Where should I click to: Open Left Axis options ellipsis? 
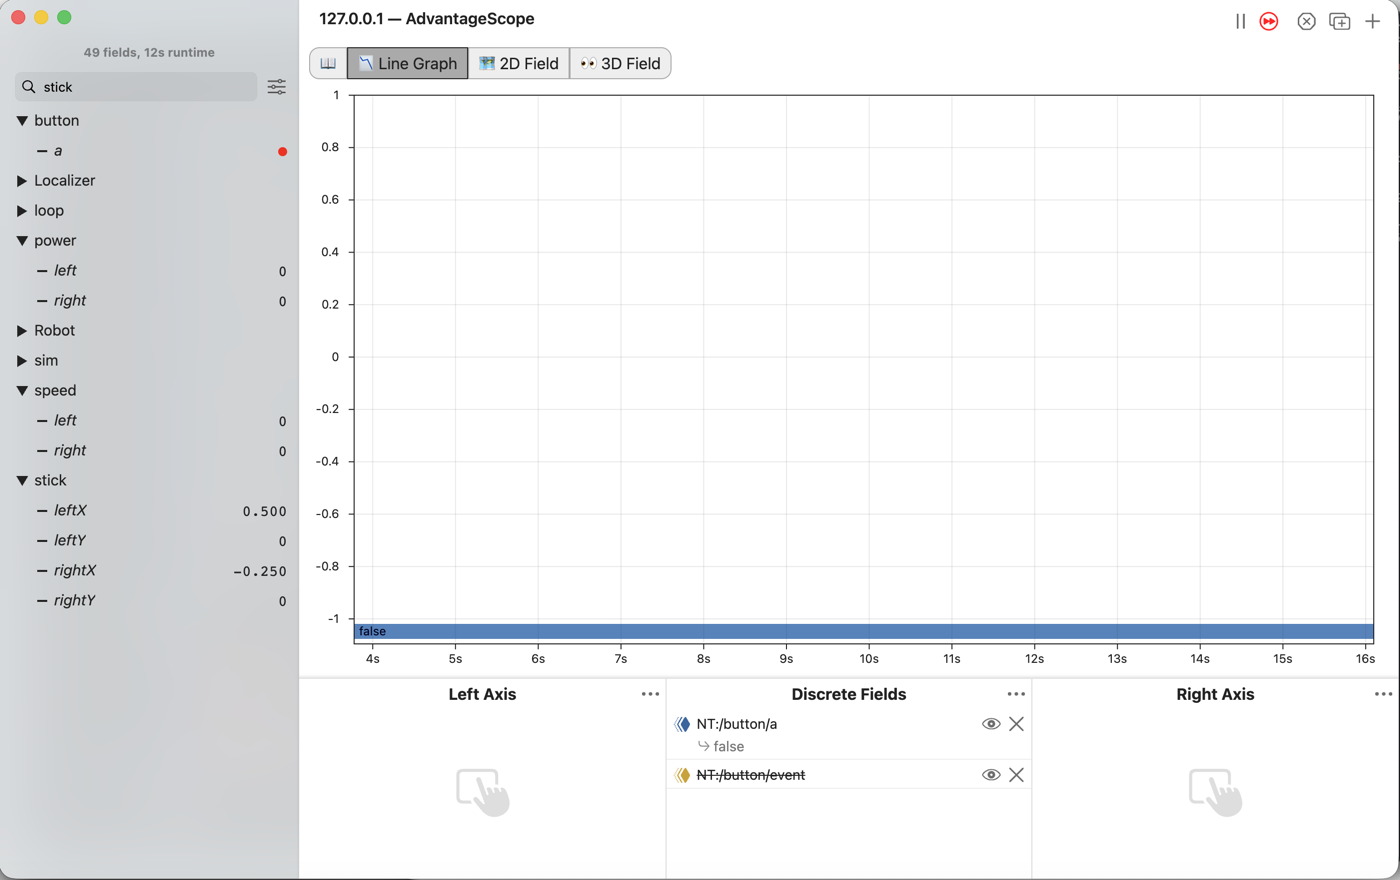pos(650,694)
